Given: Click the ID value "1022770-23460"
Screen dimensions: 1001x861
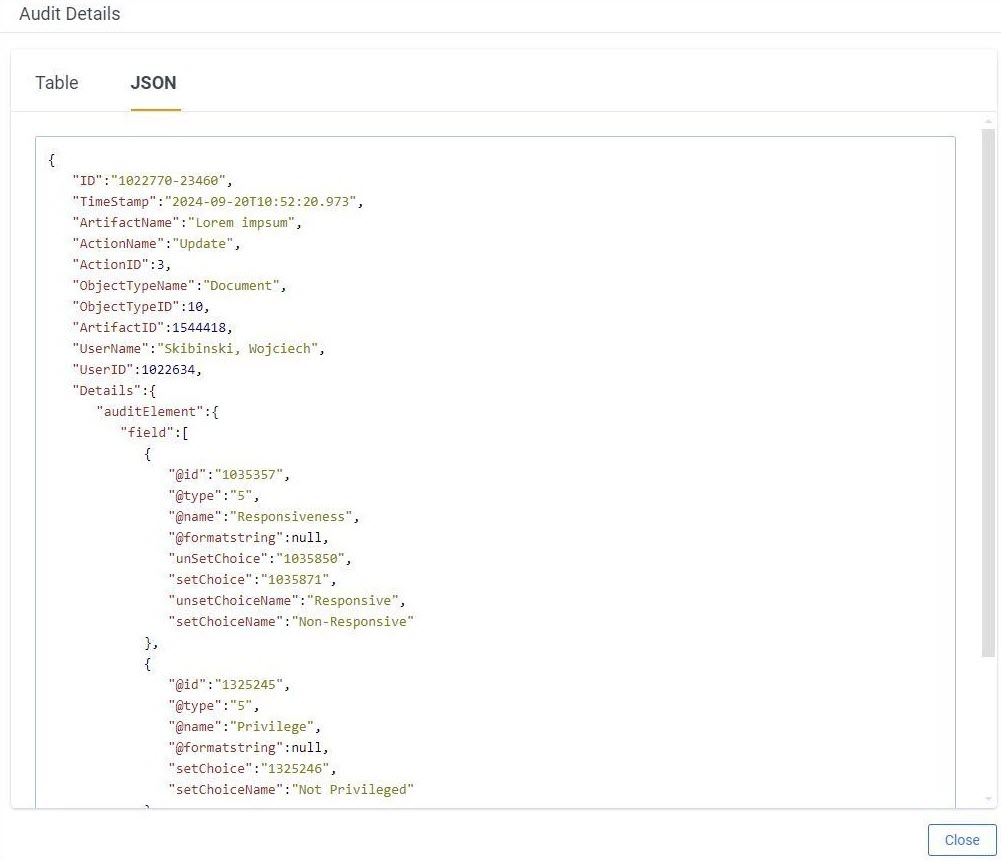Looking at the screenshot, I should click(169, 181).
